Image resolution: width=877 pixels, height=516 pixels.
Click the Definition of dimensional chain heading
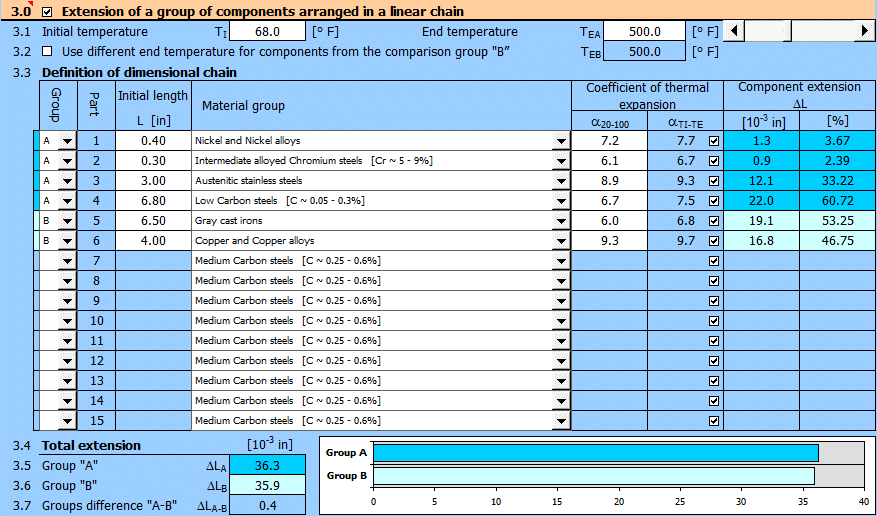point(139,73)
